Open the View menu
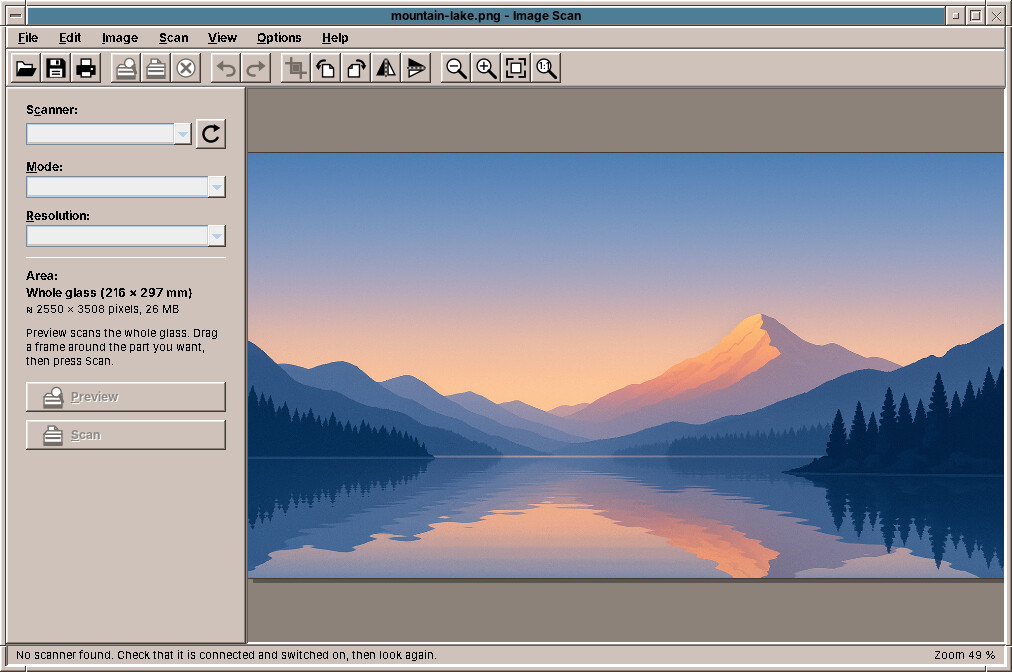The height and width of the screenshot is (672, 1012). pos(222,38)
